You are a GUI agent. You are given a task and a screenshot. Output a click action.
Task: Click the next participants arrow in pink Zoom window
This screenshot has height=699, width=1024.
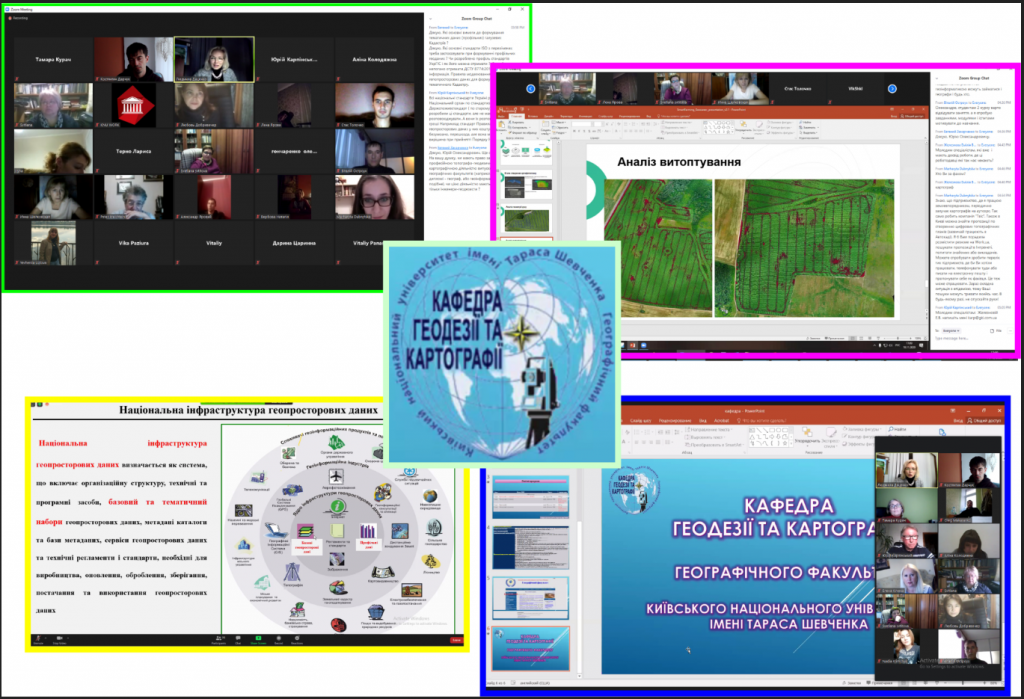coord(892,88)
